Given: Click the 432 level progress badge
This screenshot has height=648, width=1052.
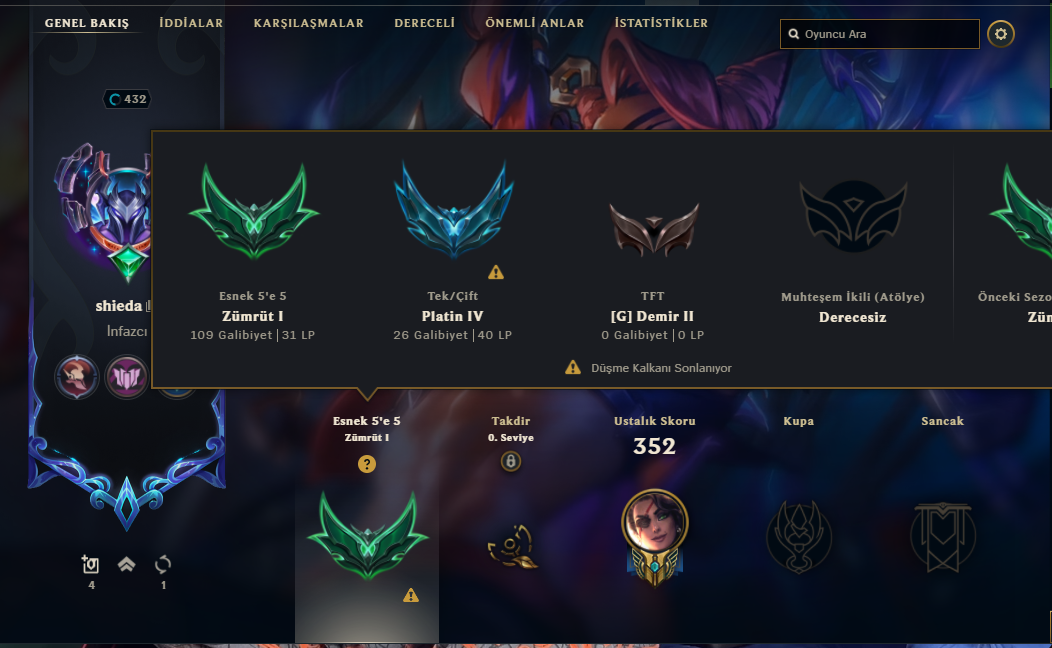Looking at the screenshot, I should 127,99.
